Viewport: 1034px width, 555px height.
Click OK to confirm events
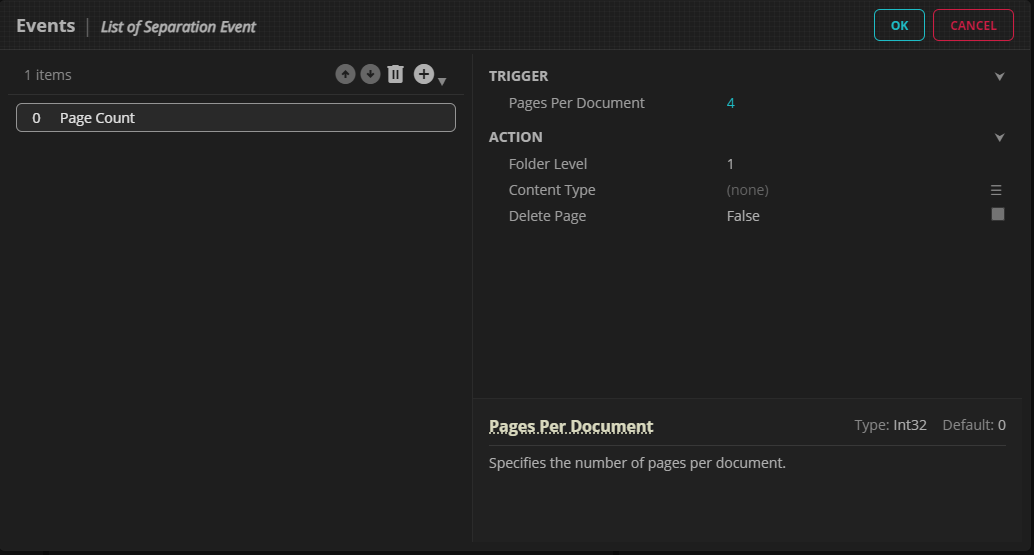[x=899, y=25]
